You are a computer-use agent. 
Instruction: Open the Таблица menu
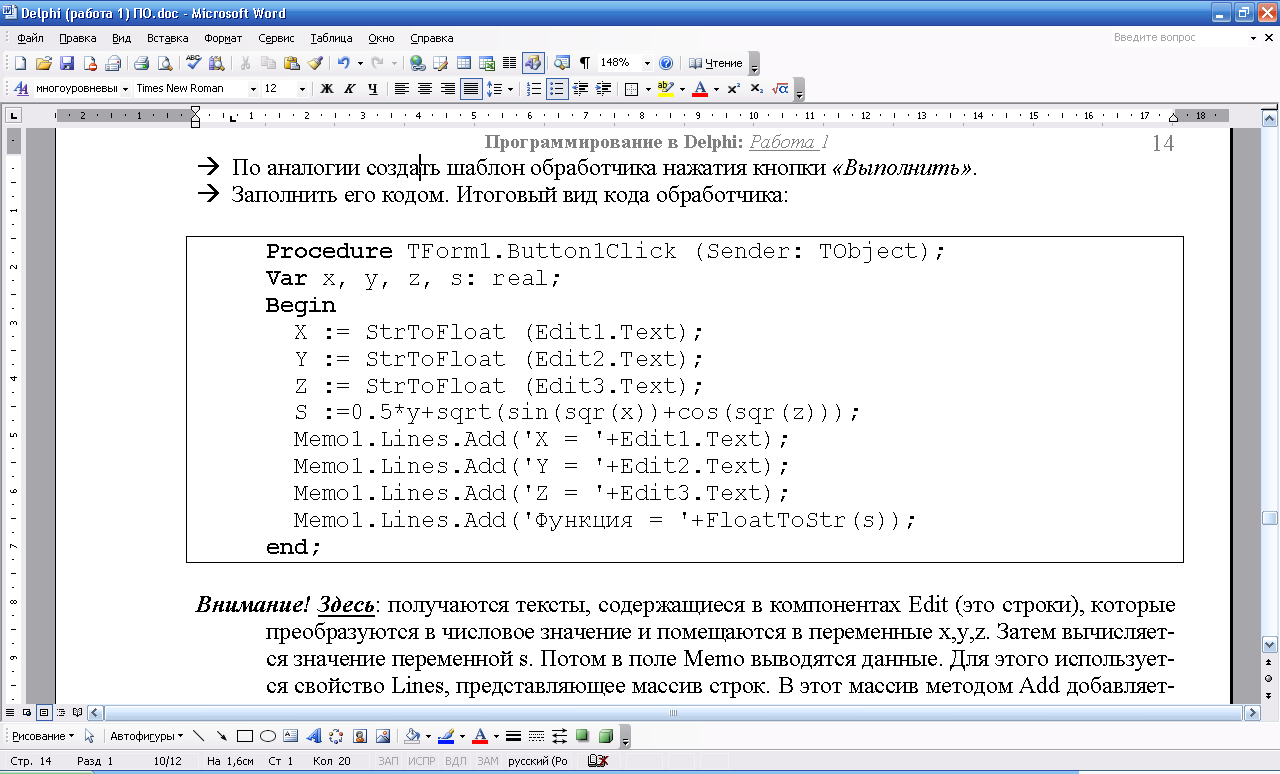tap(331, 38)
